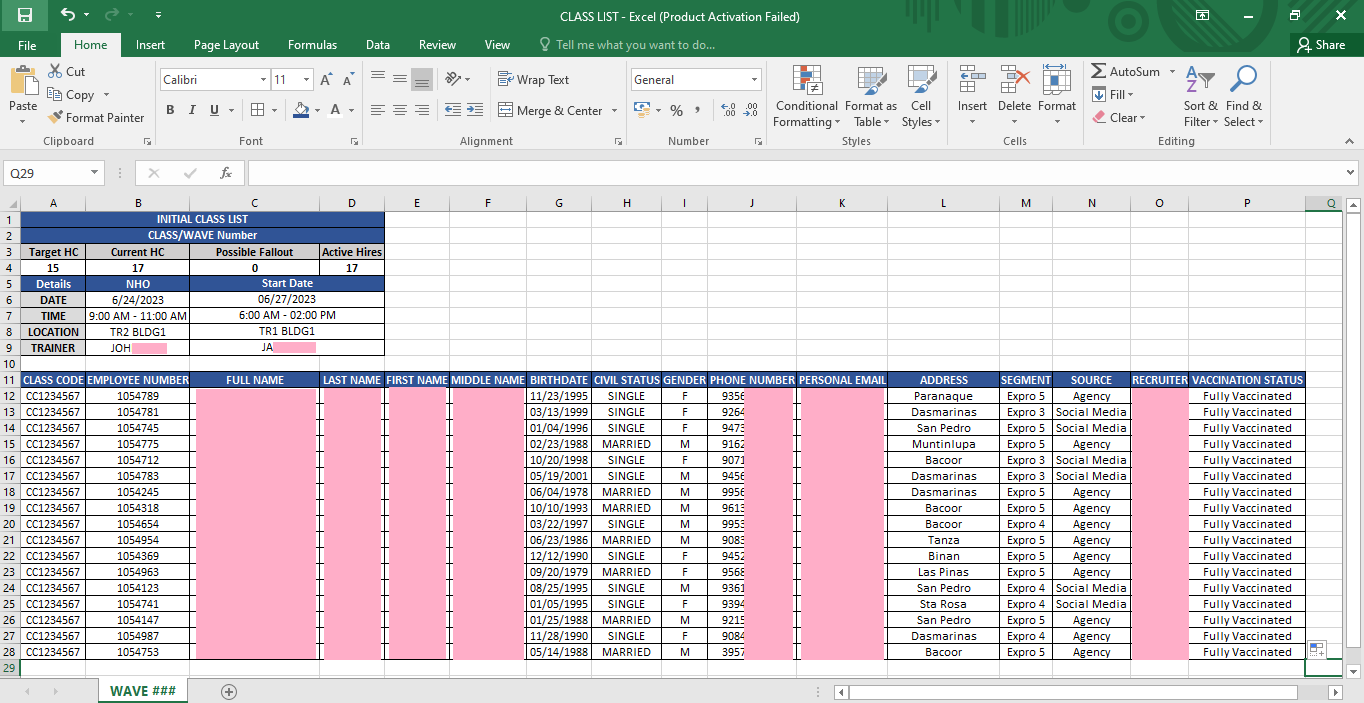
Task: Cut the selected cells
Action: pyautogui.click(x=67, y=72)
